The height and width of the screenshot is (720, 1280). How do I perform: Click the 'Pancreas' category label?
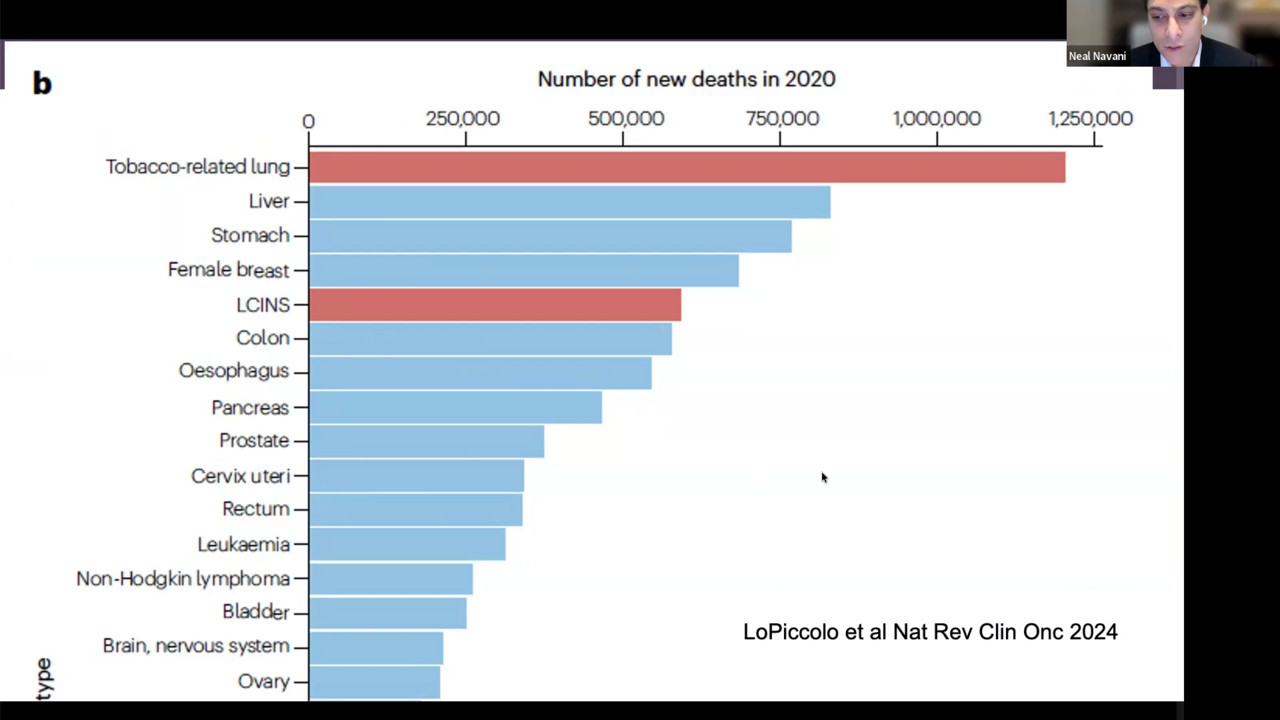pos(250,408)
